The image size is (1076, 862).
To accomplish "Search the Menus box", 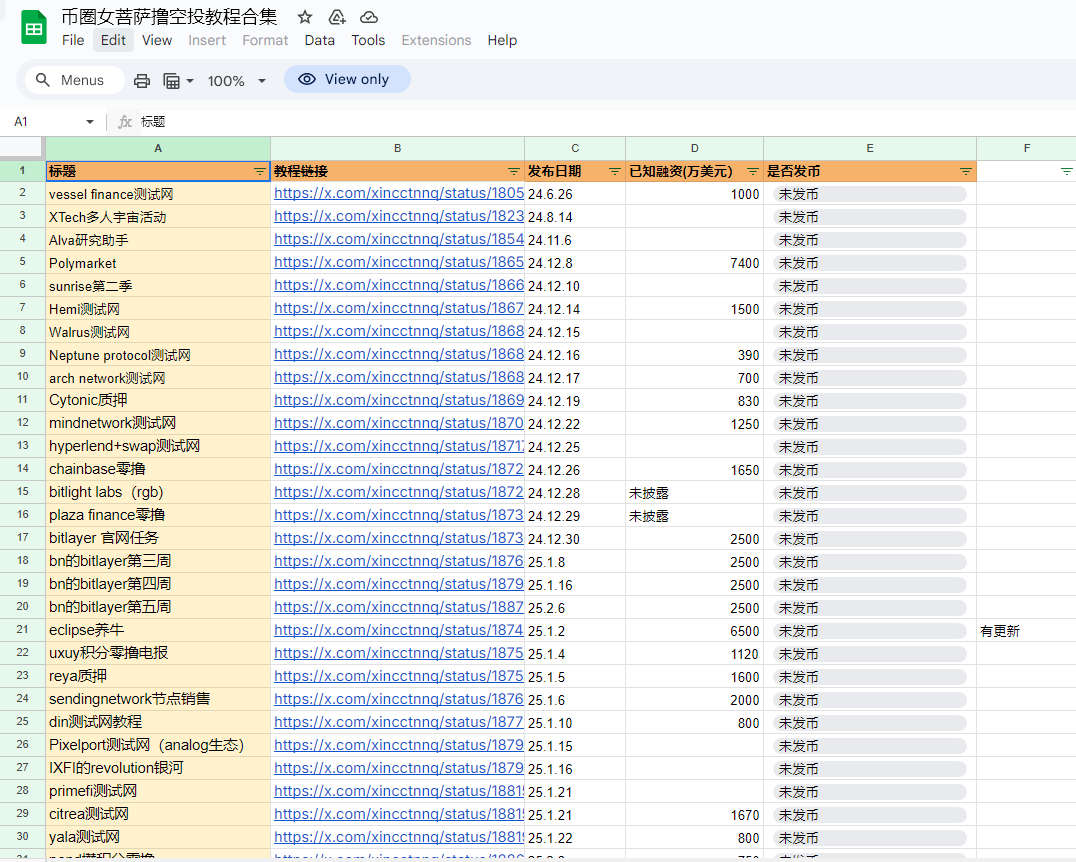I will point(74,80).
